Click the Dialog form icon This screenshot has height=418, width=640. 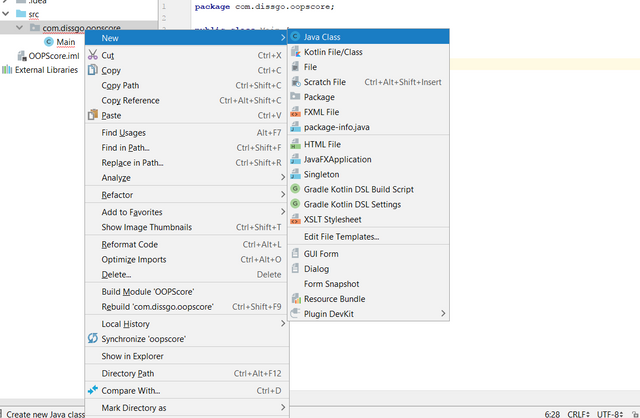(296, 269)
